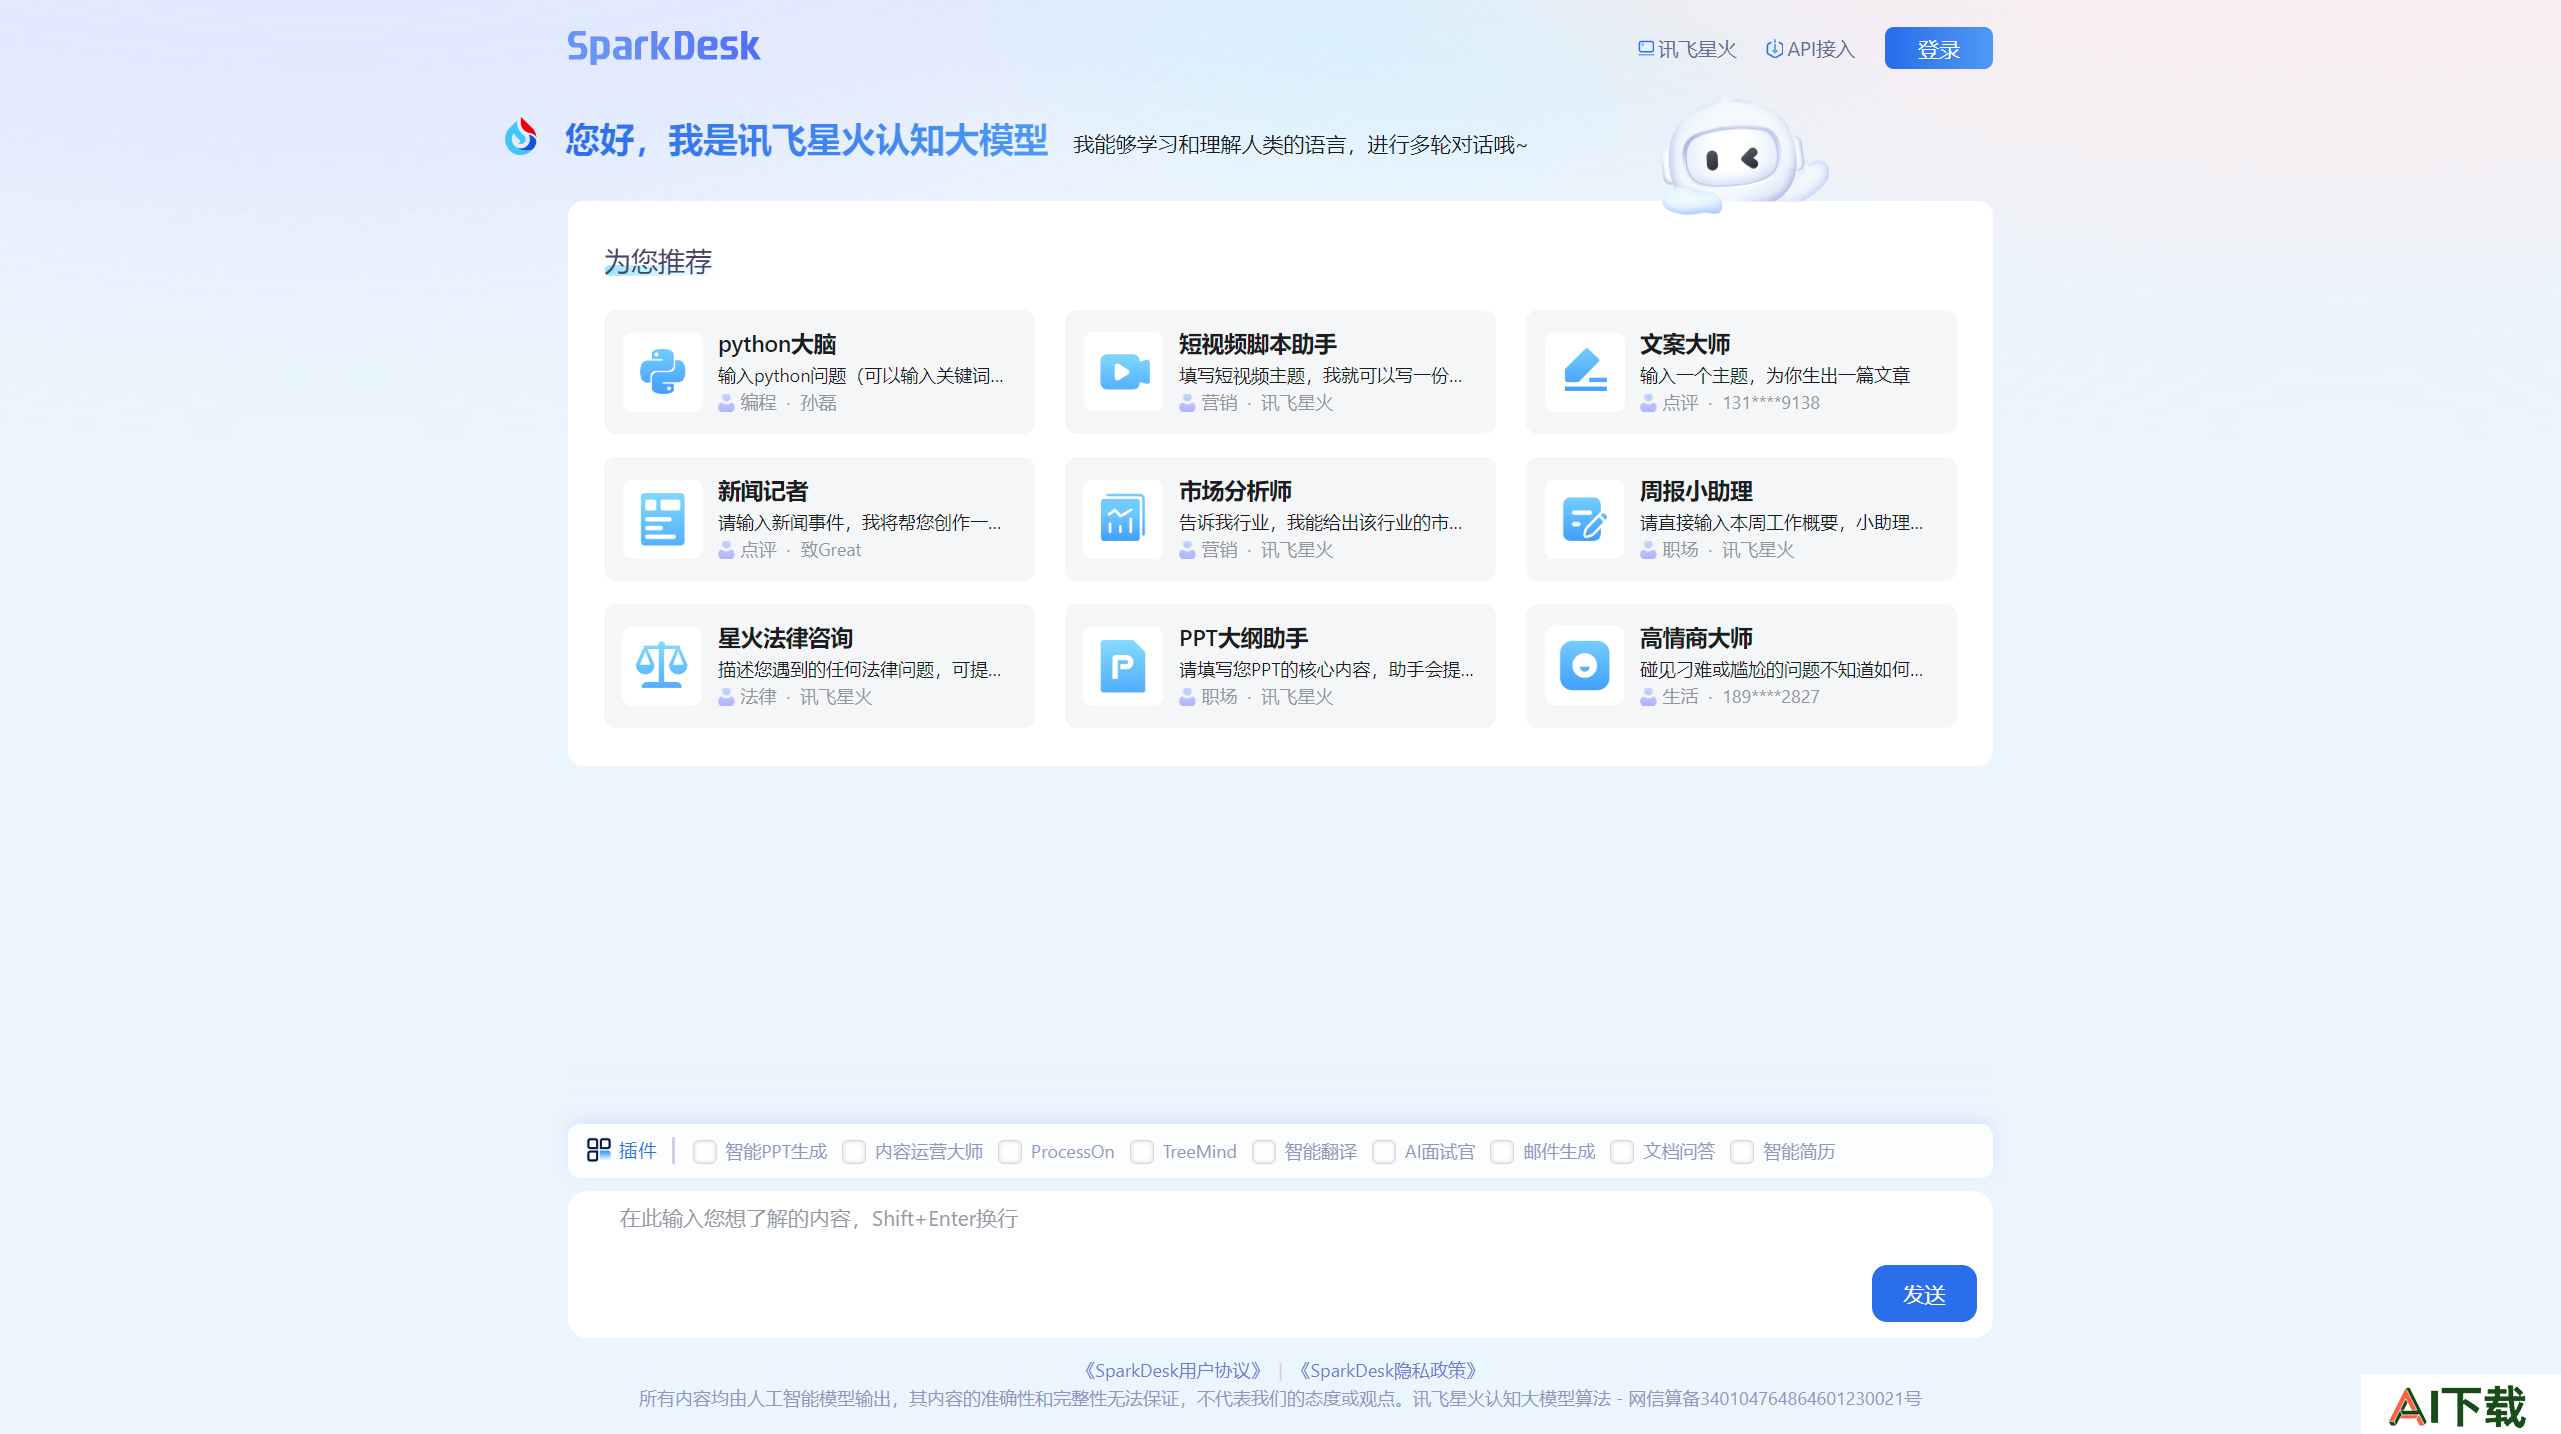This screenshot has height=1434, width=2561.
Task: Open the SparkDesk用户协议 link
Action: [1173, 1370]
